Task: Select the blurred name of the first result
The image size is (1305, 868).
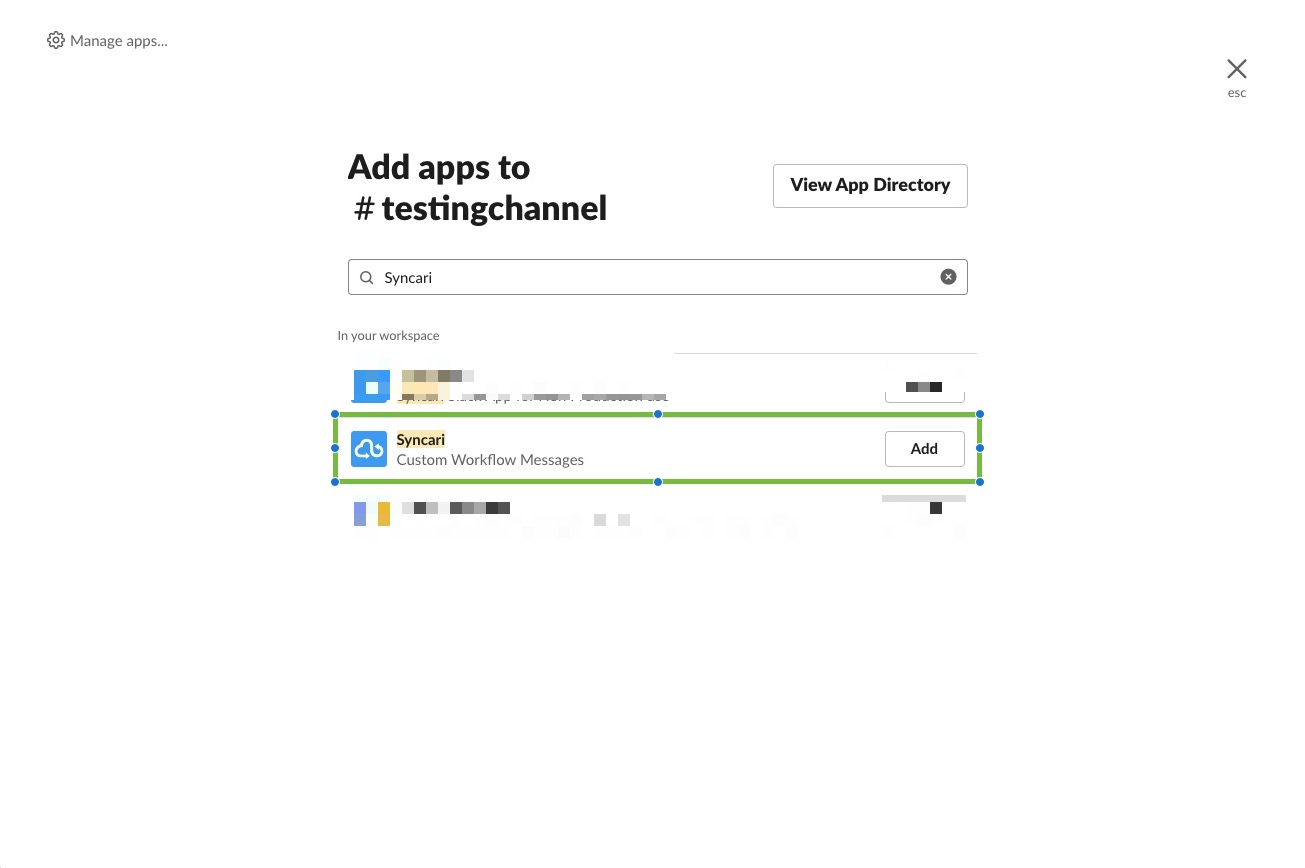Action: (x=437, y=376)
